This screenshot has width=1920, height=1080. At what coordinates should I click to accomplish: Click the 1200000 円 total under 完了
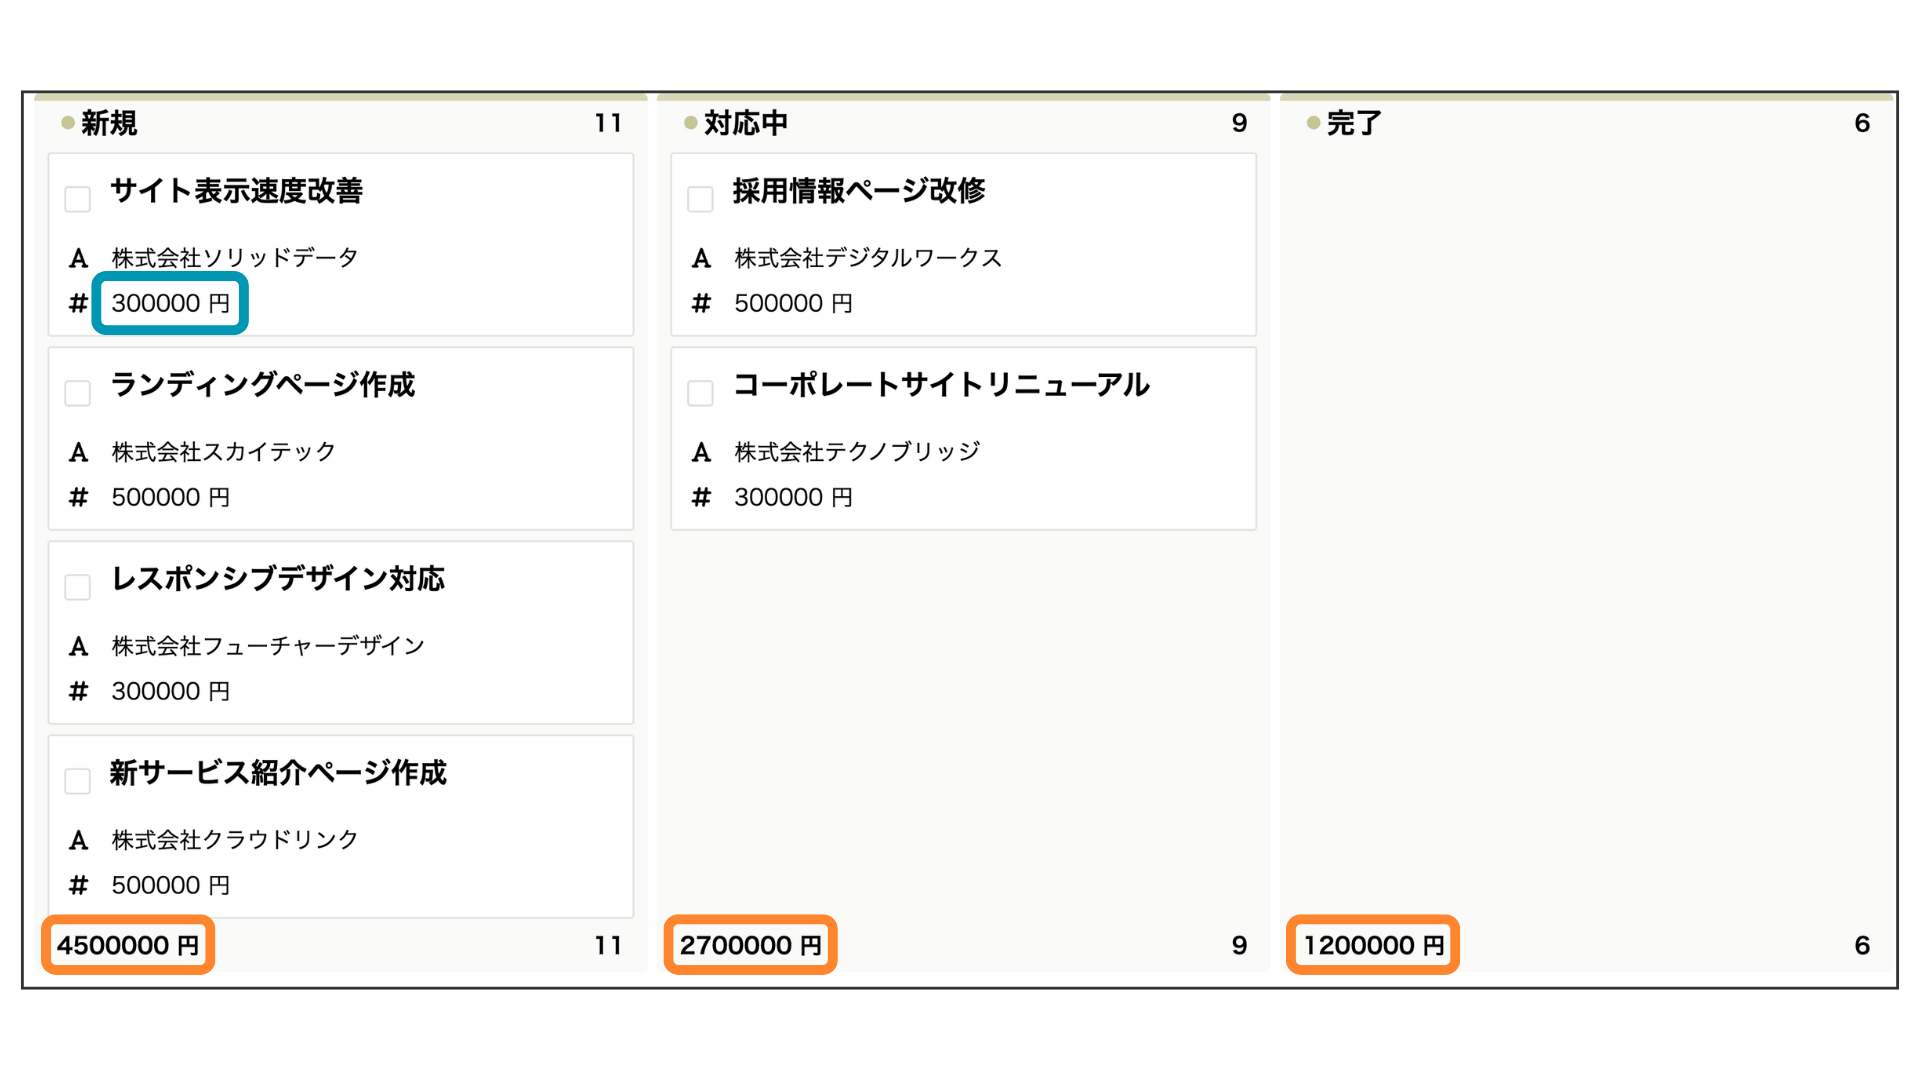pyautogui.click(x=1373, y=945)
